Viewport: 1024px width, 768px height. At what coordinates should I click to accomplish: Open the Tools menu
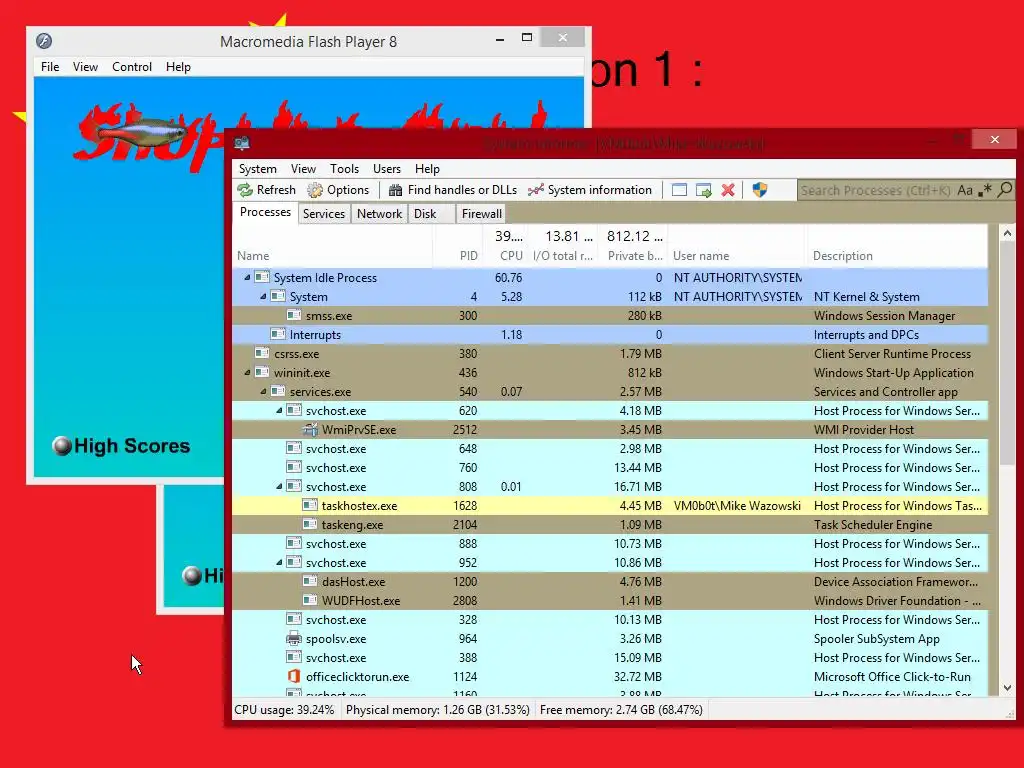(344, 168)
